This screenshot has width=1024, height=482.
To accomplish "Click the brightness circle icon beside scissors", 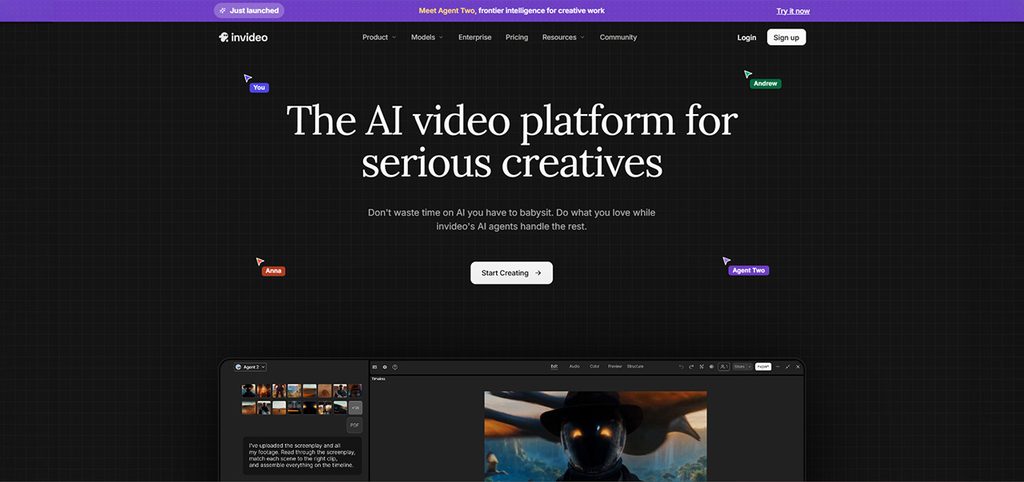I will (x=711, y=367).
